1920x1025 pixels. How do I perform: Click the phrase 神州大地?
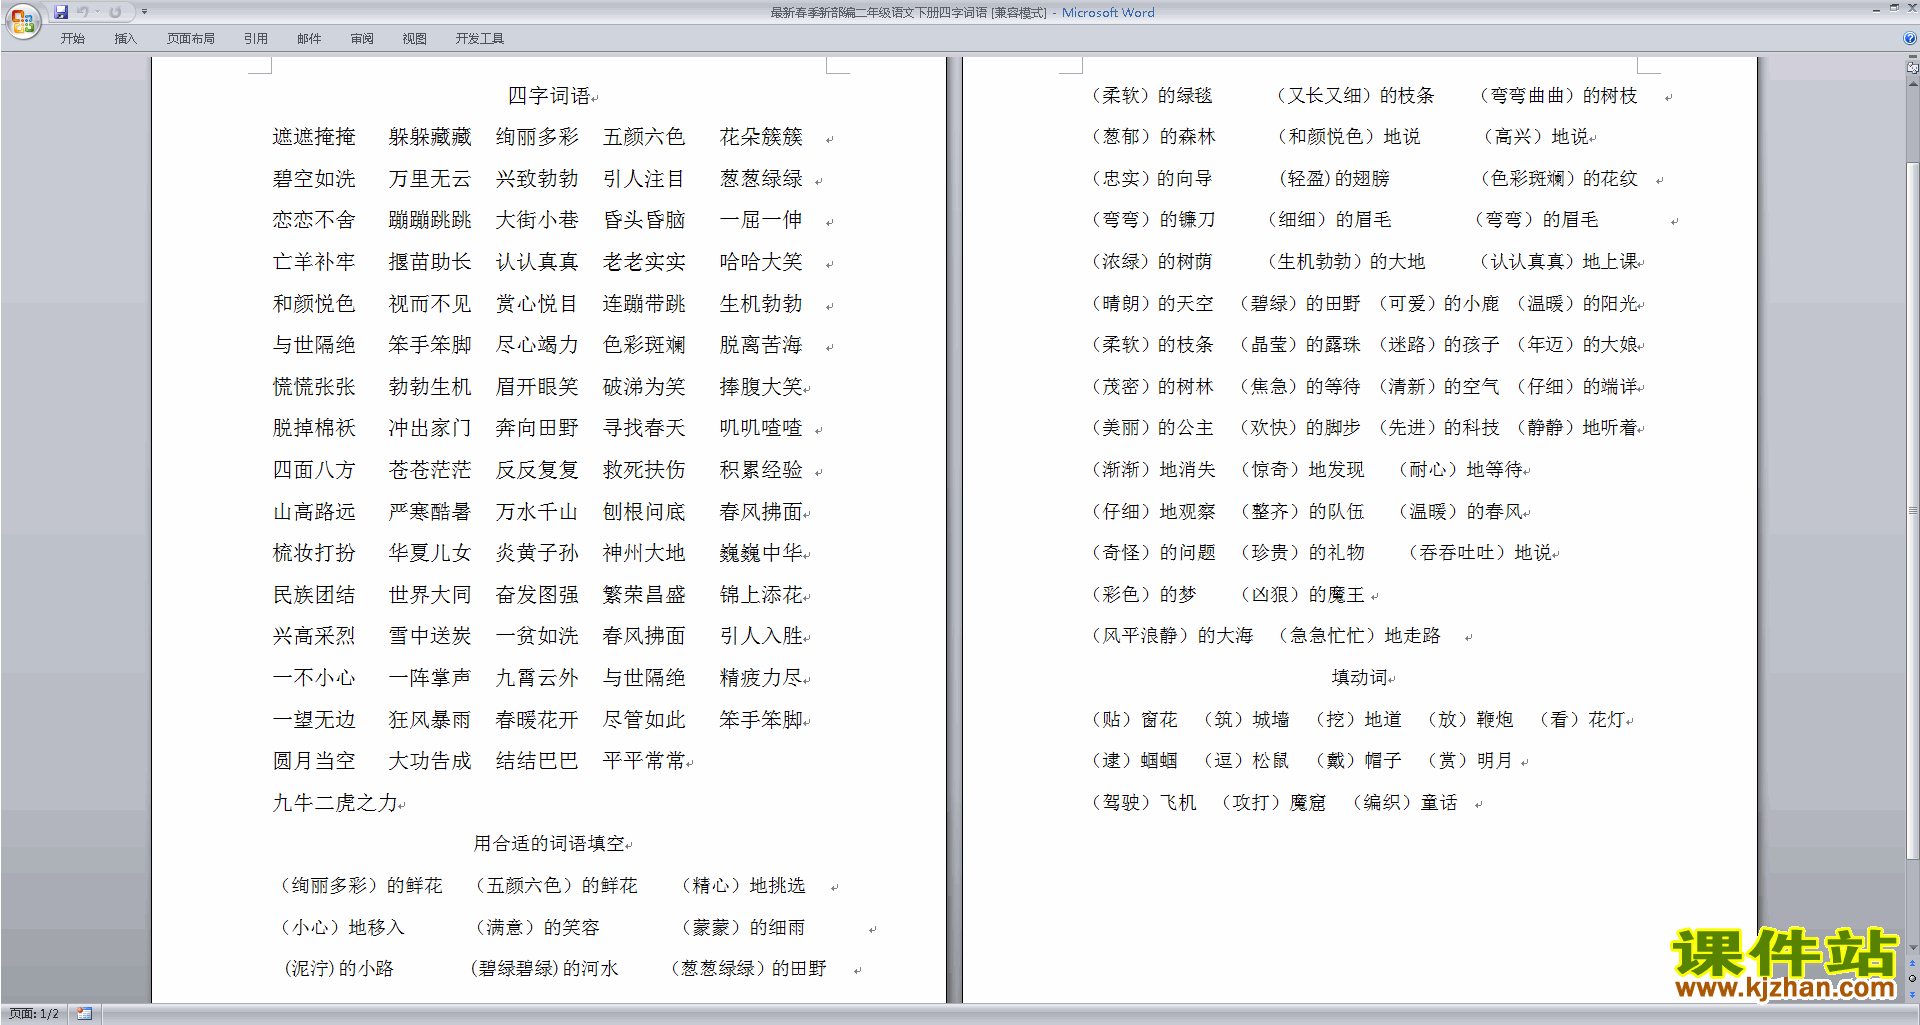(x=644, y=553)
